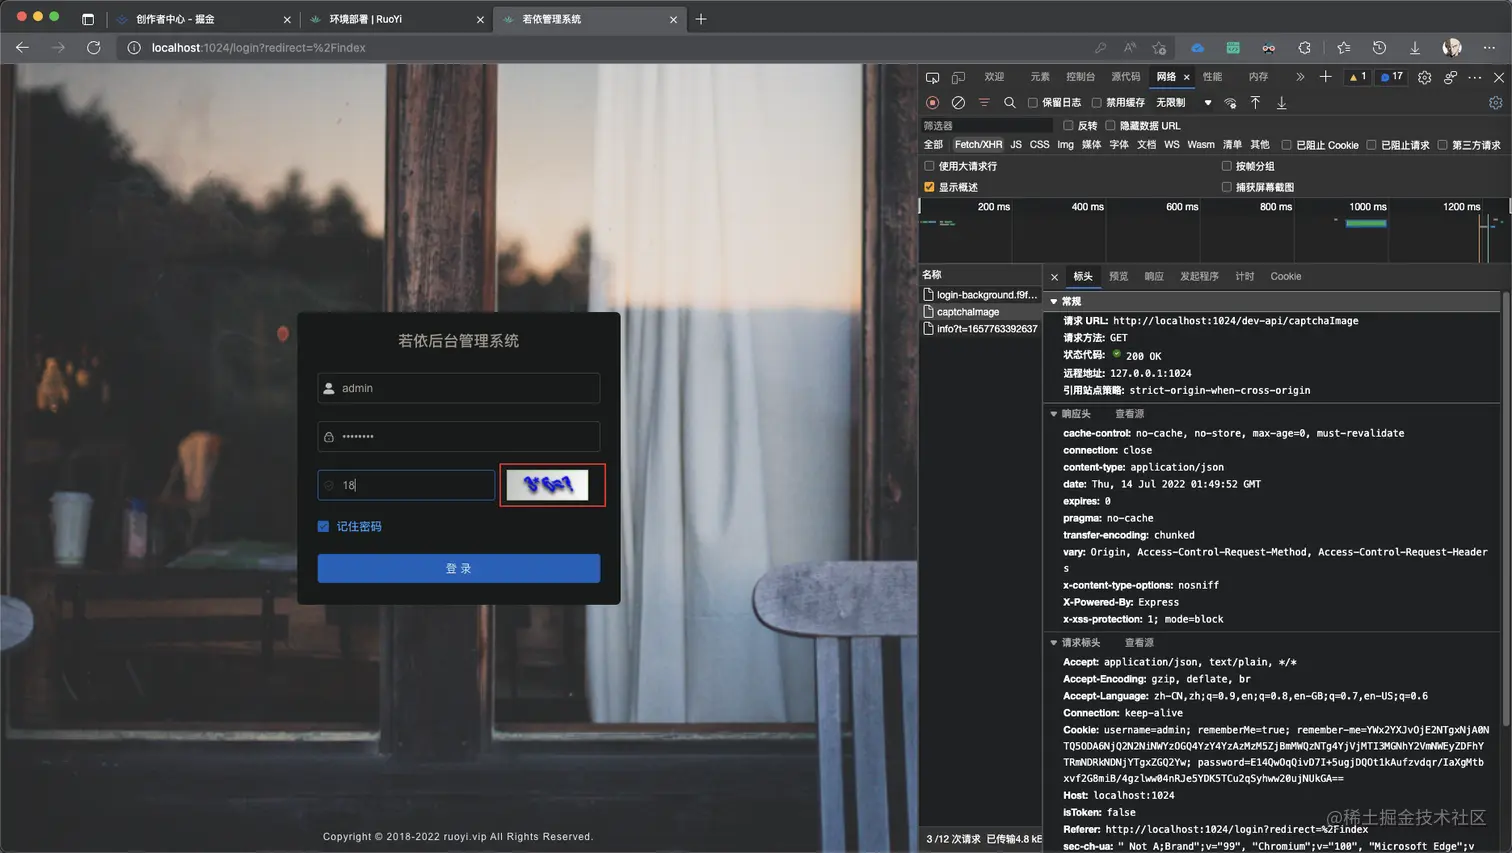1512x853 pixels.
Task: Uncheck the 显示概述 checkbox
Action: pos(929,187)
